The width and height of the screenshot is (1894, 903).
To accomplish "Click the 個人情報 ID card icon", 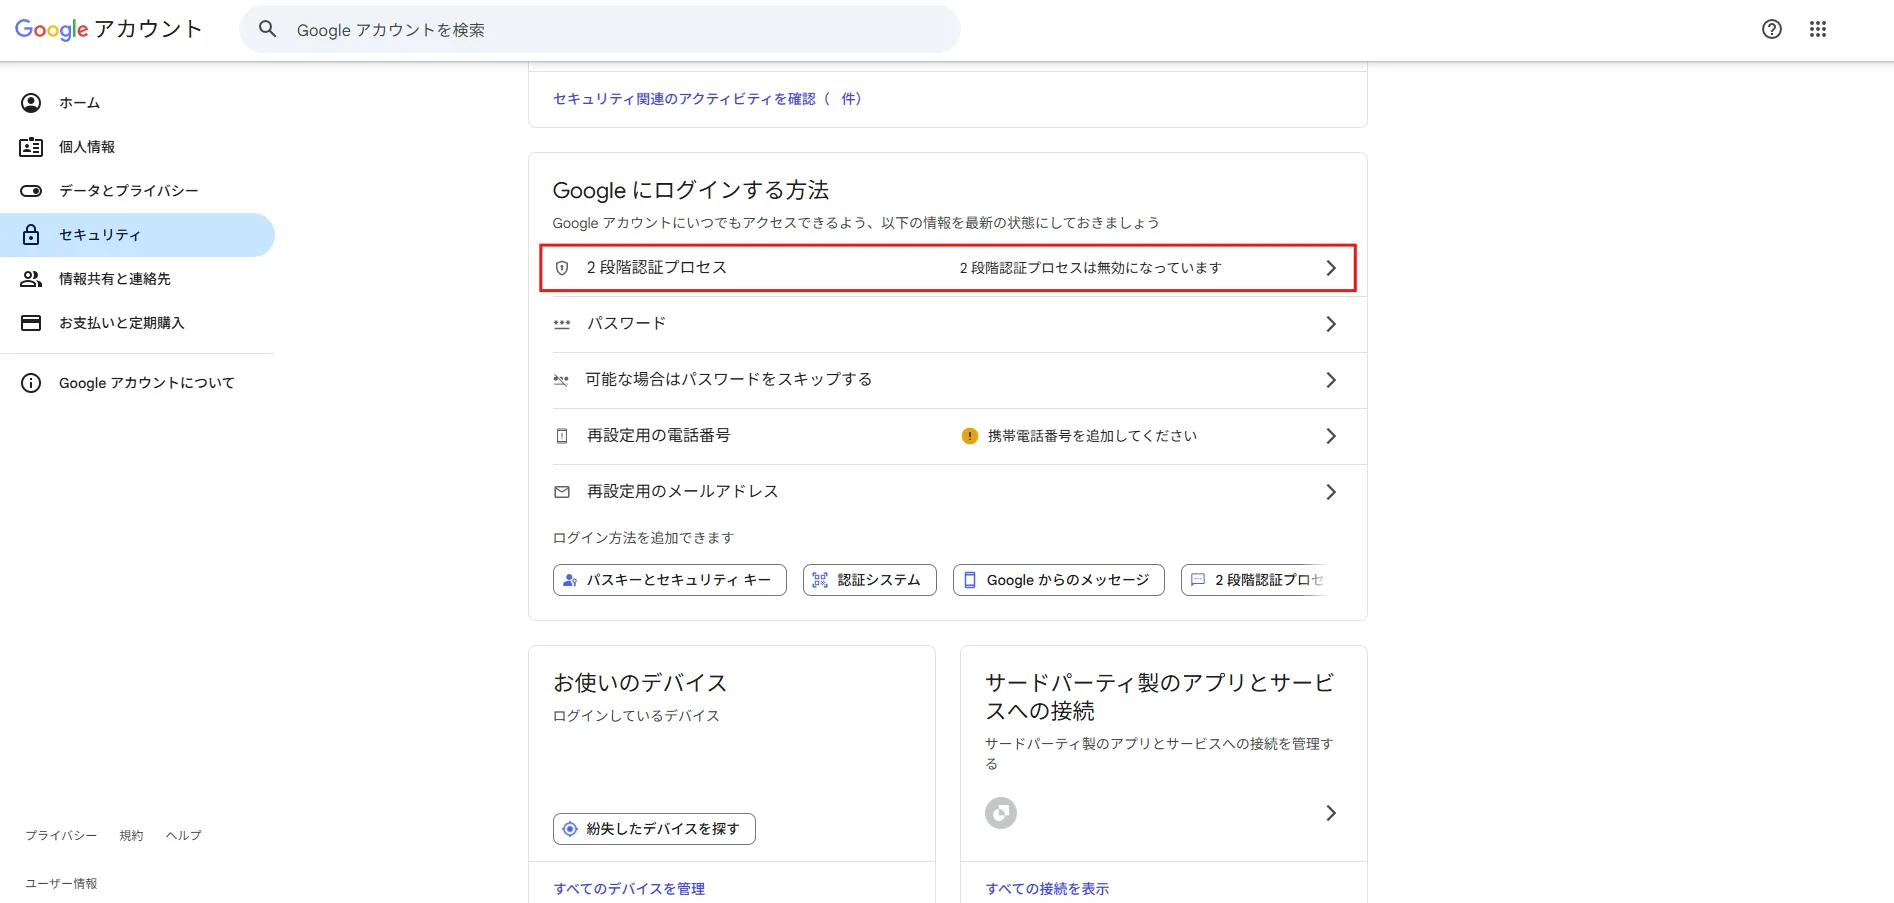I will pyautogui.click(x=31, y=147).
